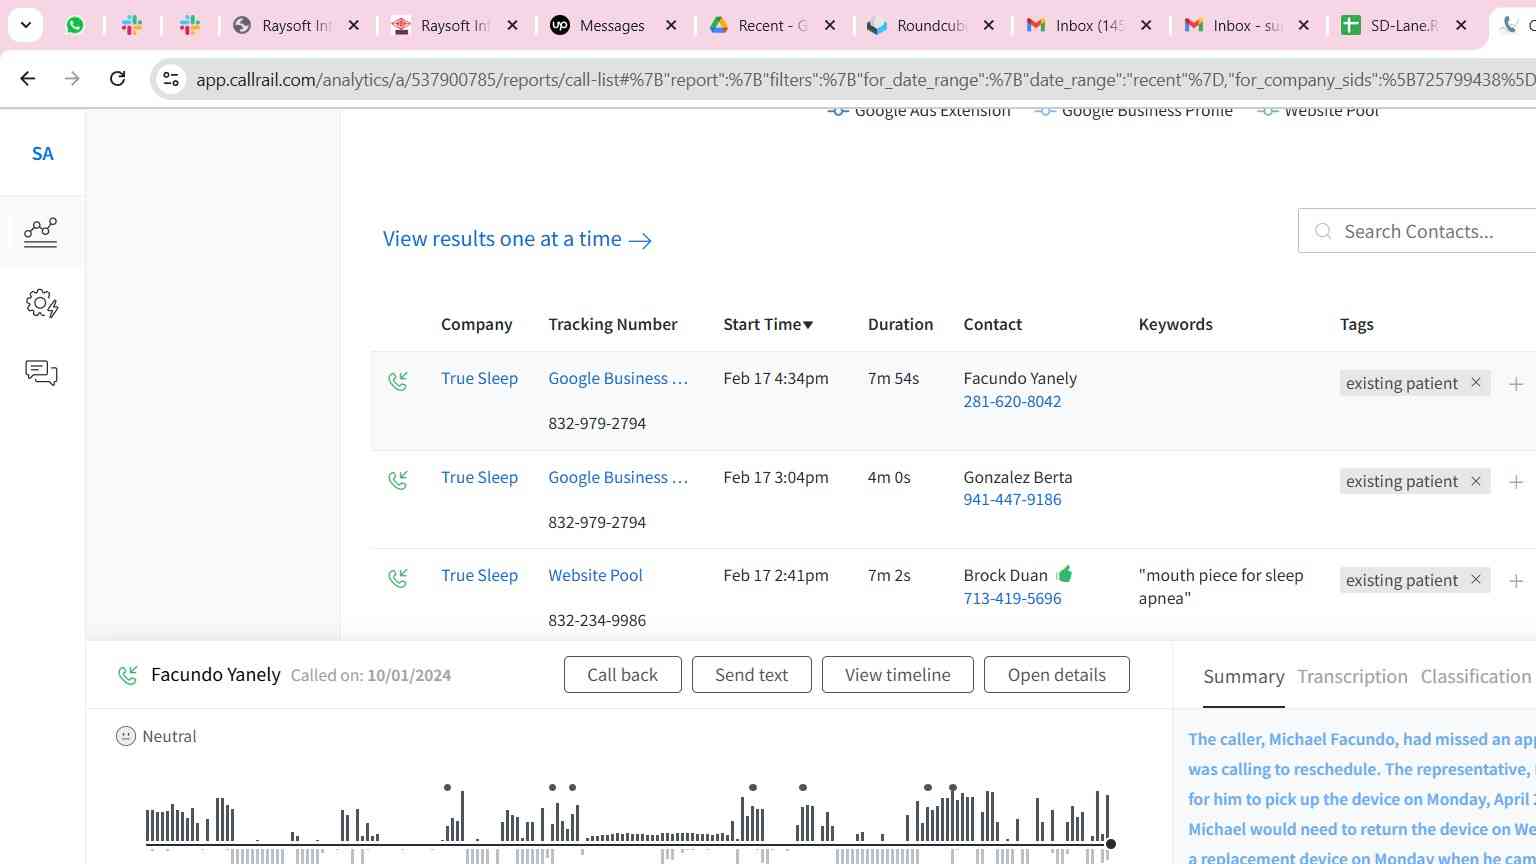The width and height of the screenshot is (1536, 864).
Task: Click the browser back arrow
Action: click(x=28, y=78)
